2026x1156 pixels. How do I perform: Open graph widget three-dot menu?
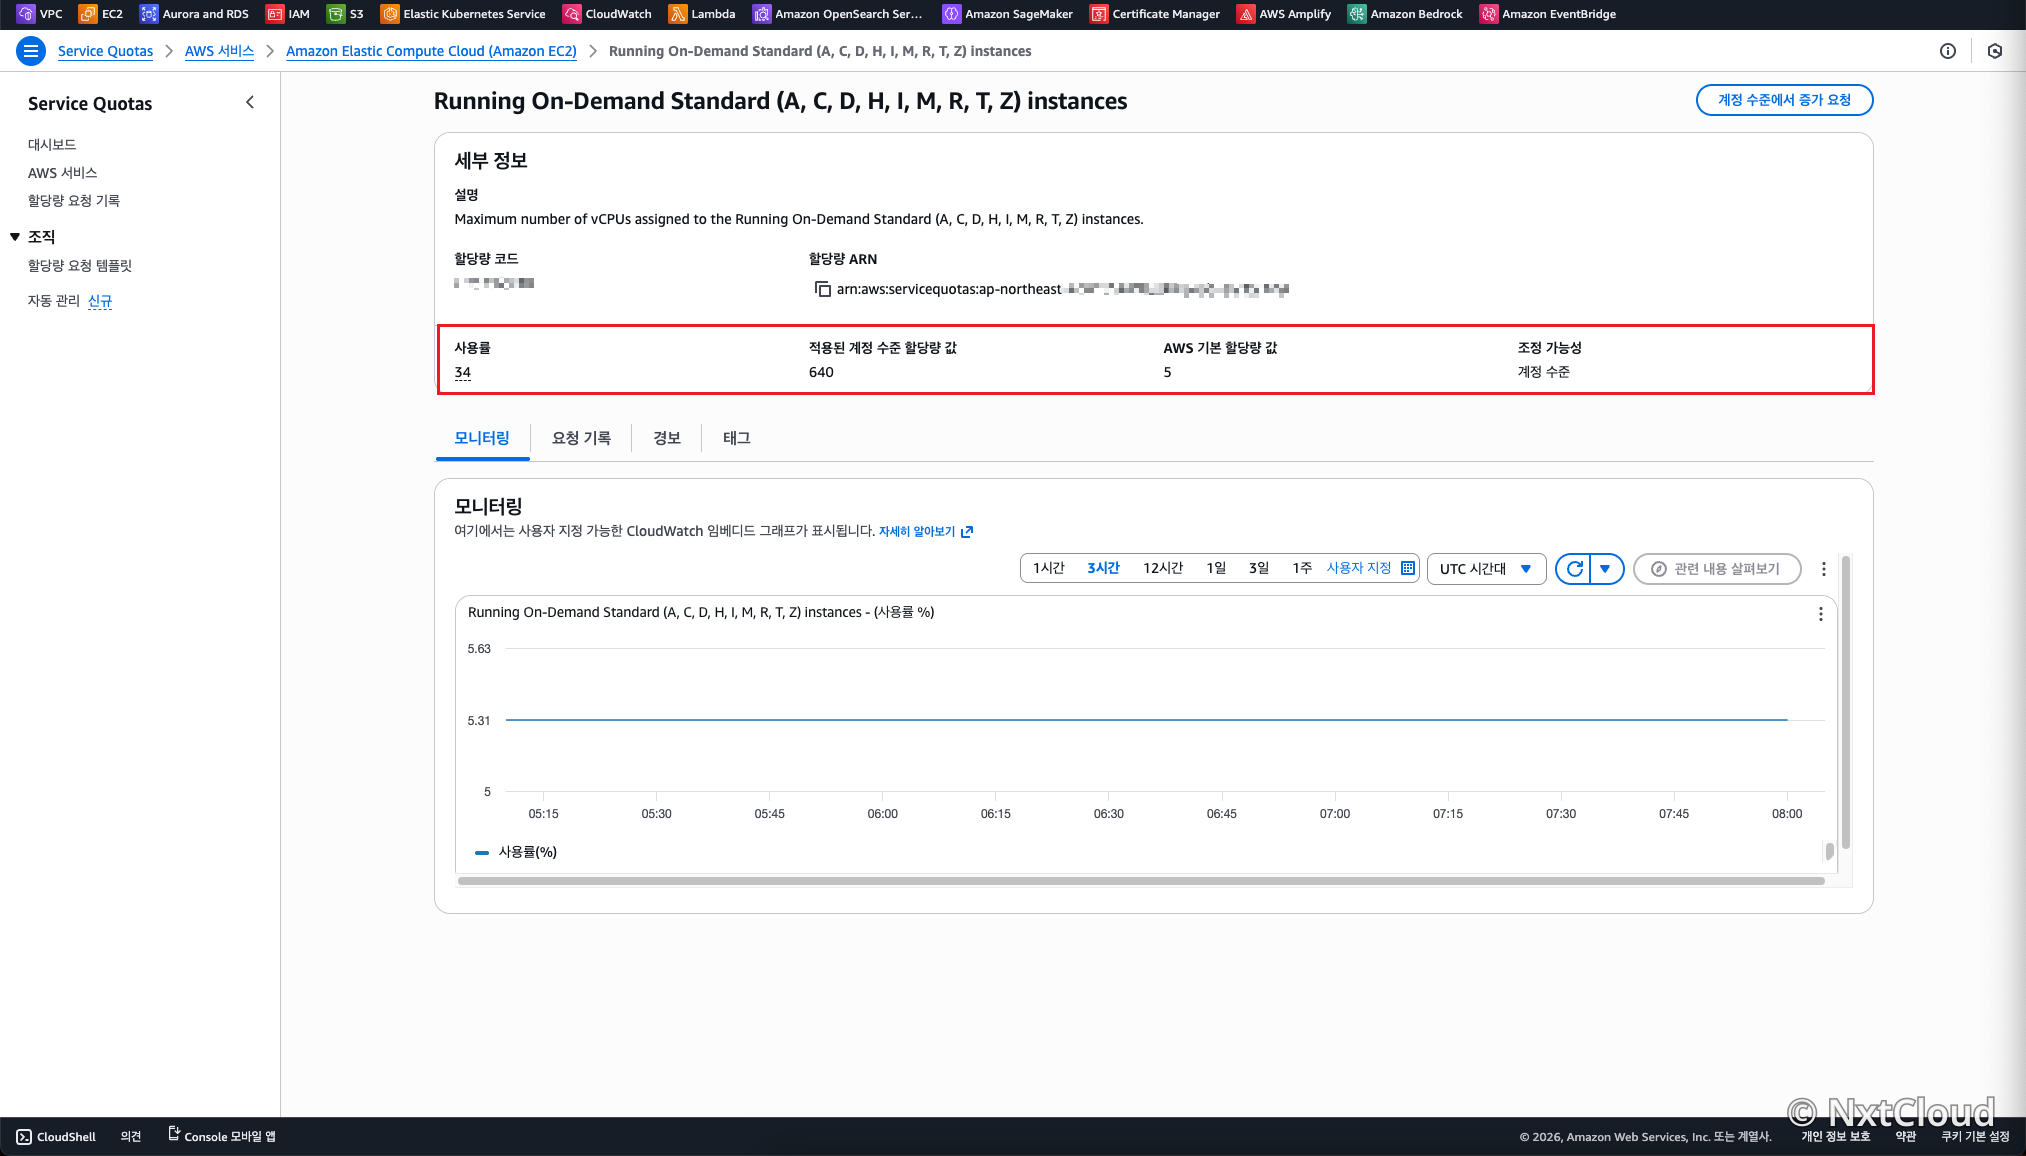coord(1820,614)
